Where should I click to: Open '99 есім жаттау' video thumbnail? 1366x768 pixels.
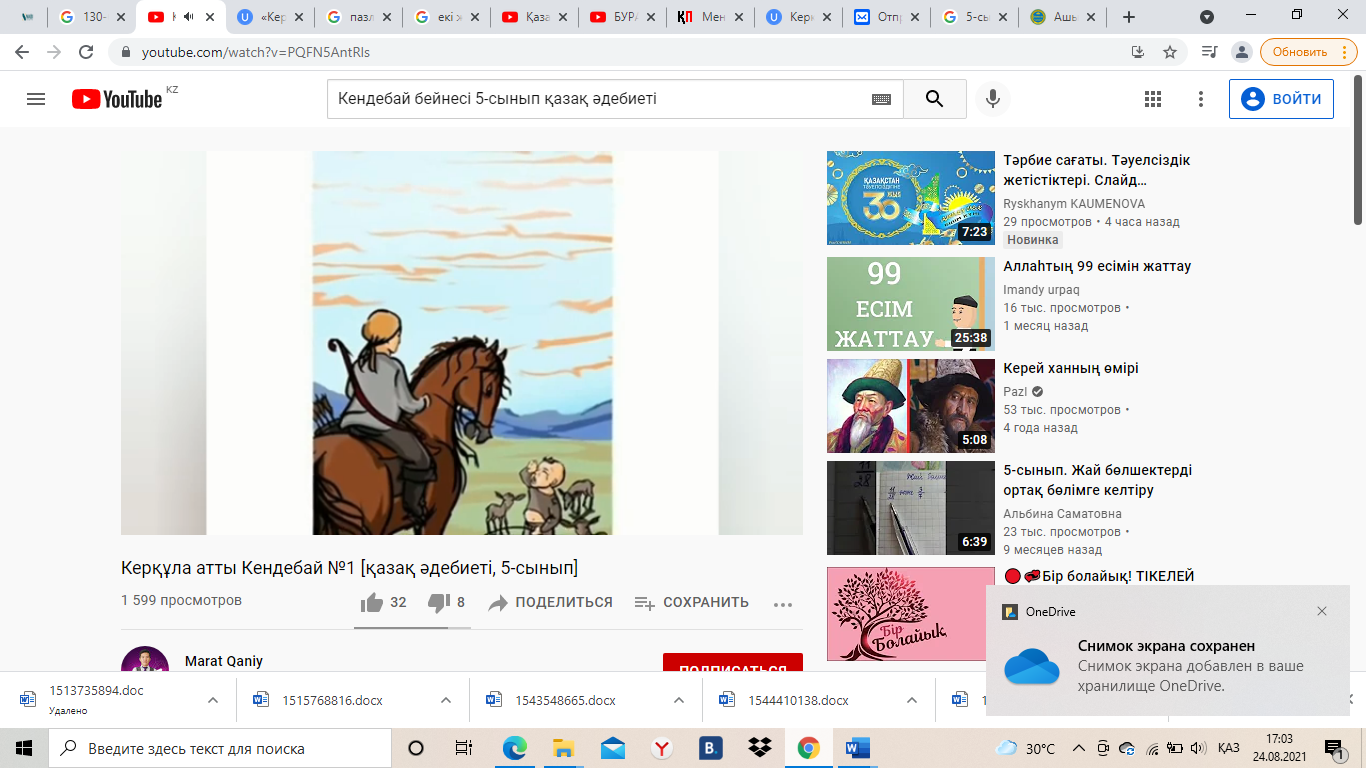coord(911,304)
